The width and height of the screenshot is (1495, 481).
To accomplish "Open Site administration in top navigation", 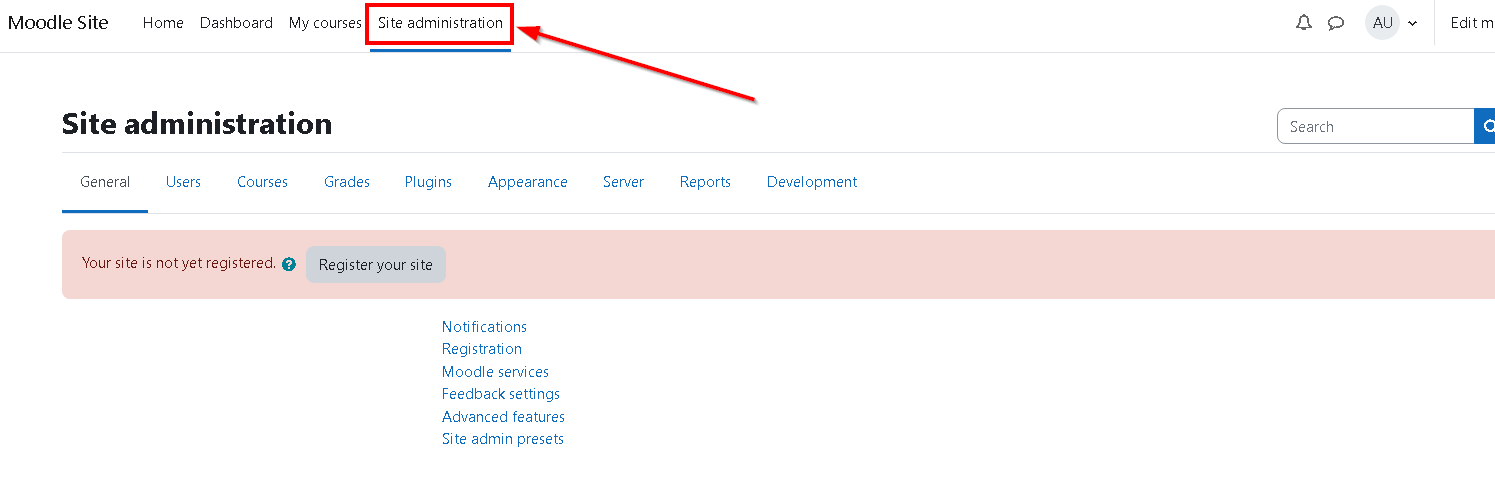I will point(440,23).
